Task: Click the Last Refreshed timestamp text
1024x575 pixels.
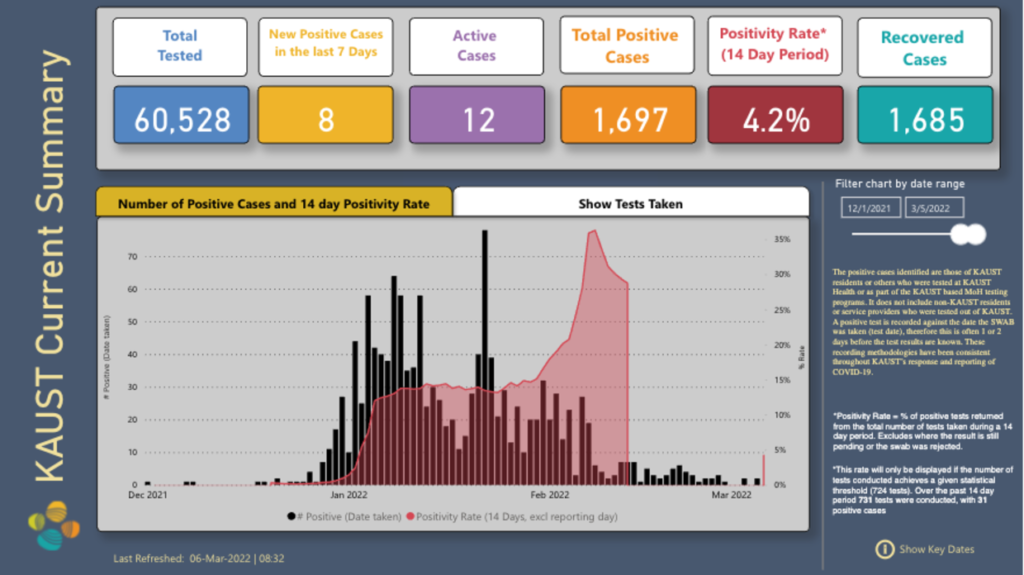Action: point(198,558)
